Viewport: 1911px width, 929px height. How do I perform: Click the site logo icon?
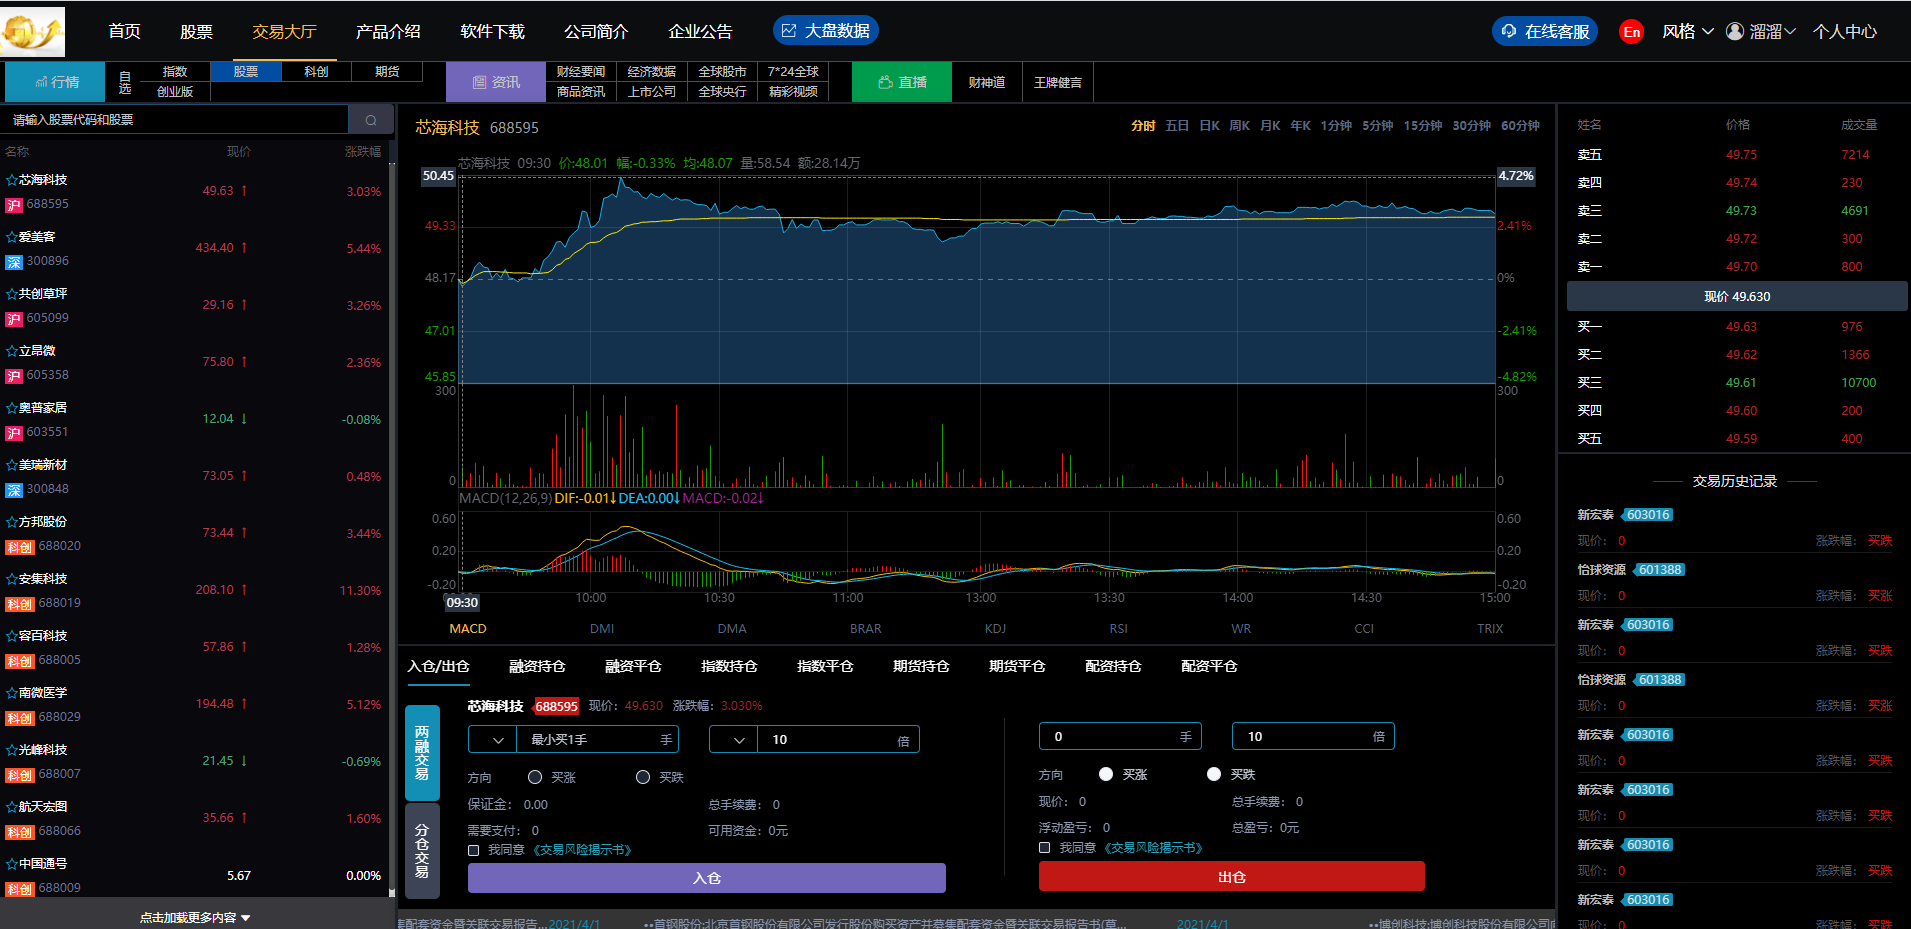(x=32, y=32)
